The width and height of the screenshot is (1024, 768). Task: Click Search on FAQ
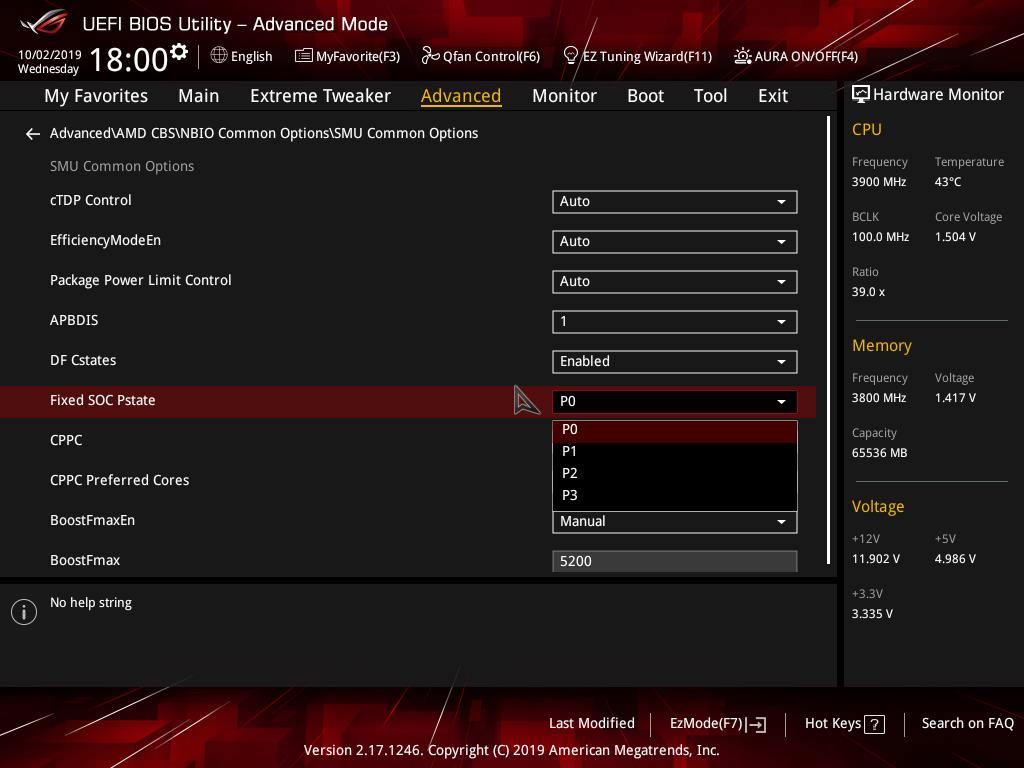click(x=967, y=724)
